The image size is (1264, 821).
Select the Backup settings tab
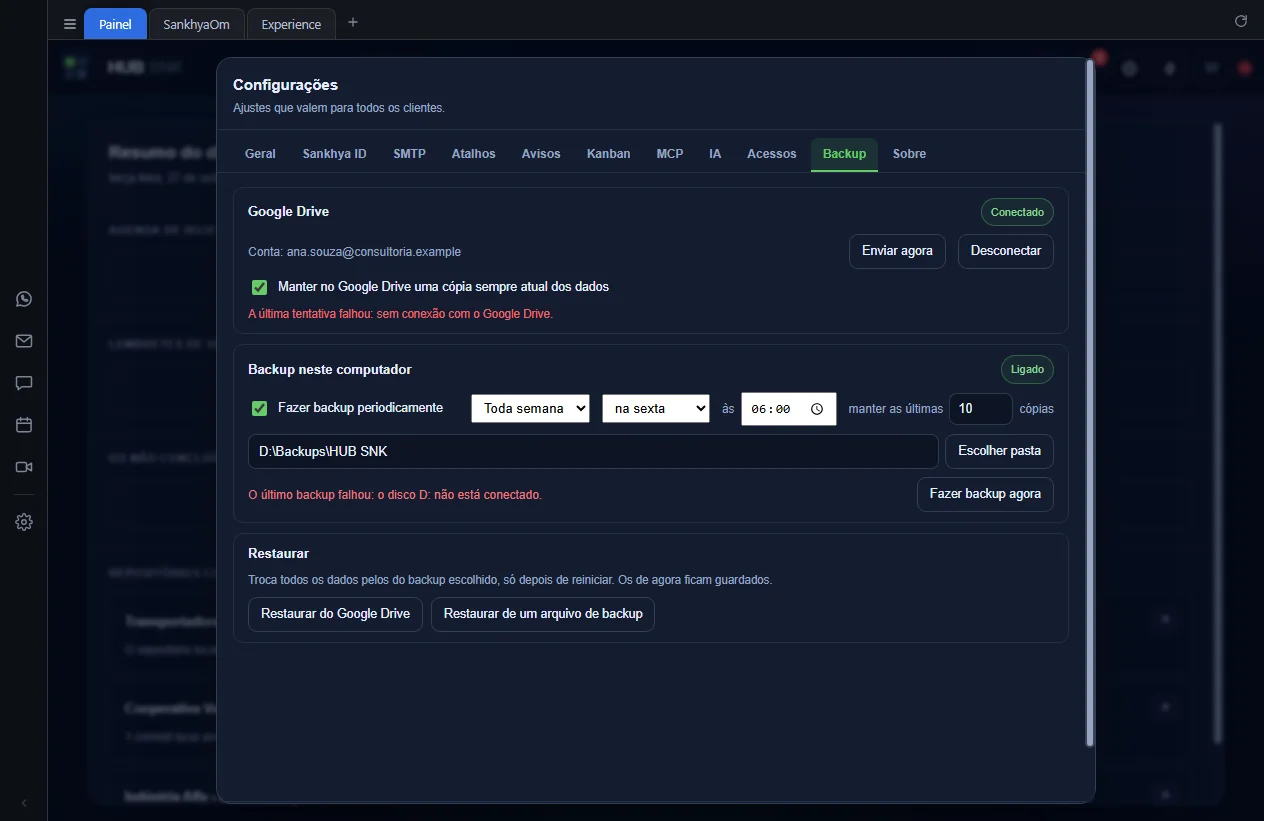[x=845, y=154]
